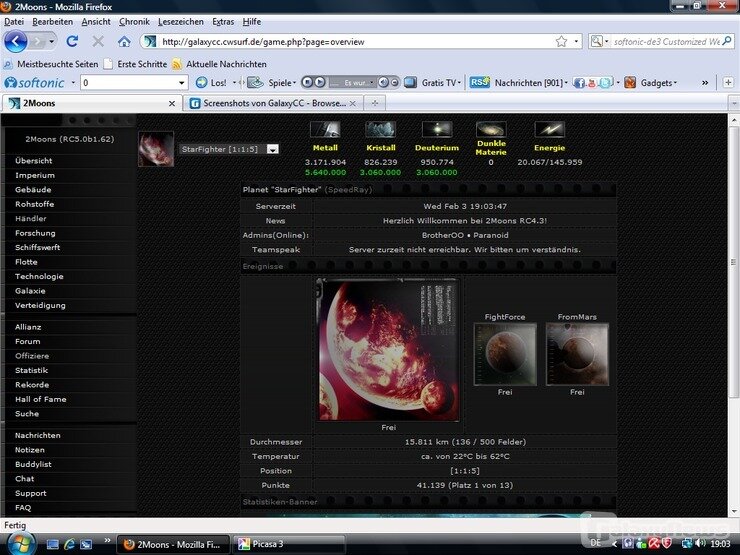
Task: Expand the Nachrichten [901] dropdown arrow
Action: (x=566, y=83)
